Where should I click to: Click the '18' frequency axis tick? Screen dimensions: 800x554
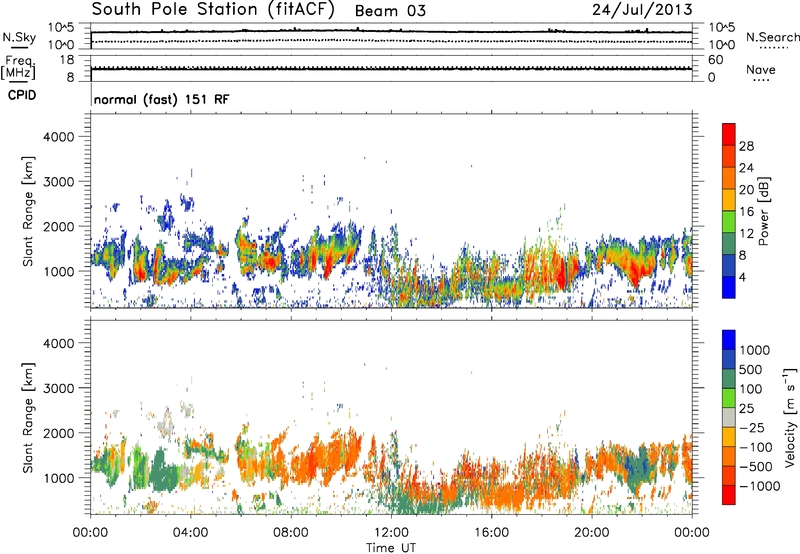[67, 60]
